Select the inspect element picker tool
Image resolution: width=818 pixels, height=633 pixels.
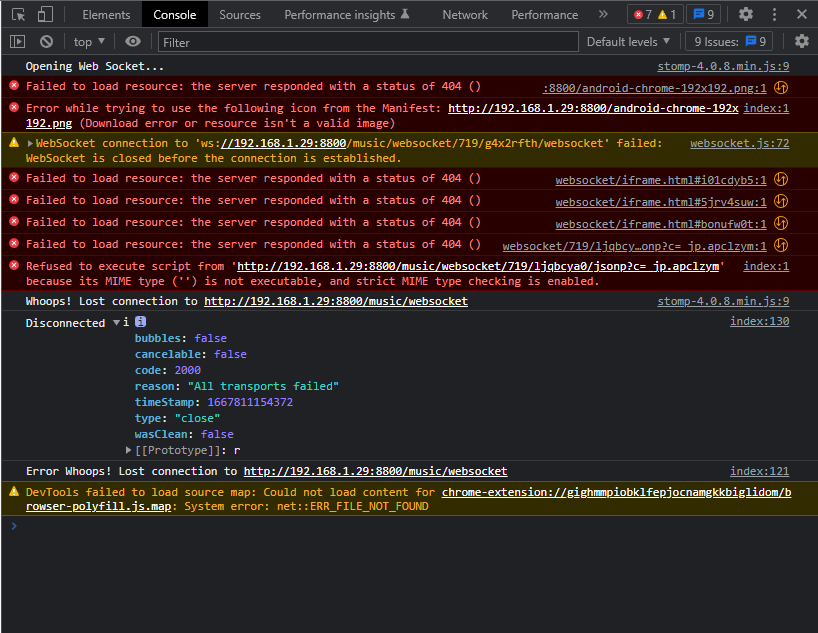tap(16, 14)
